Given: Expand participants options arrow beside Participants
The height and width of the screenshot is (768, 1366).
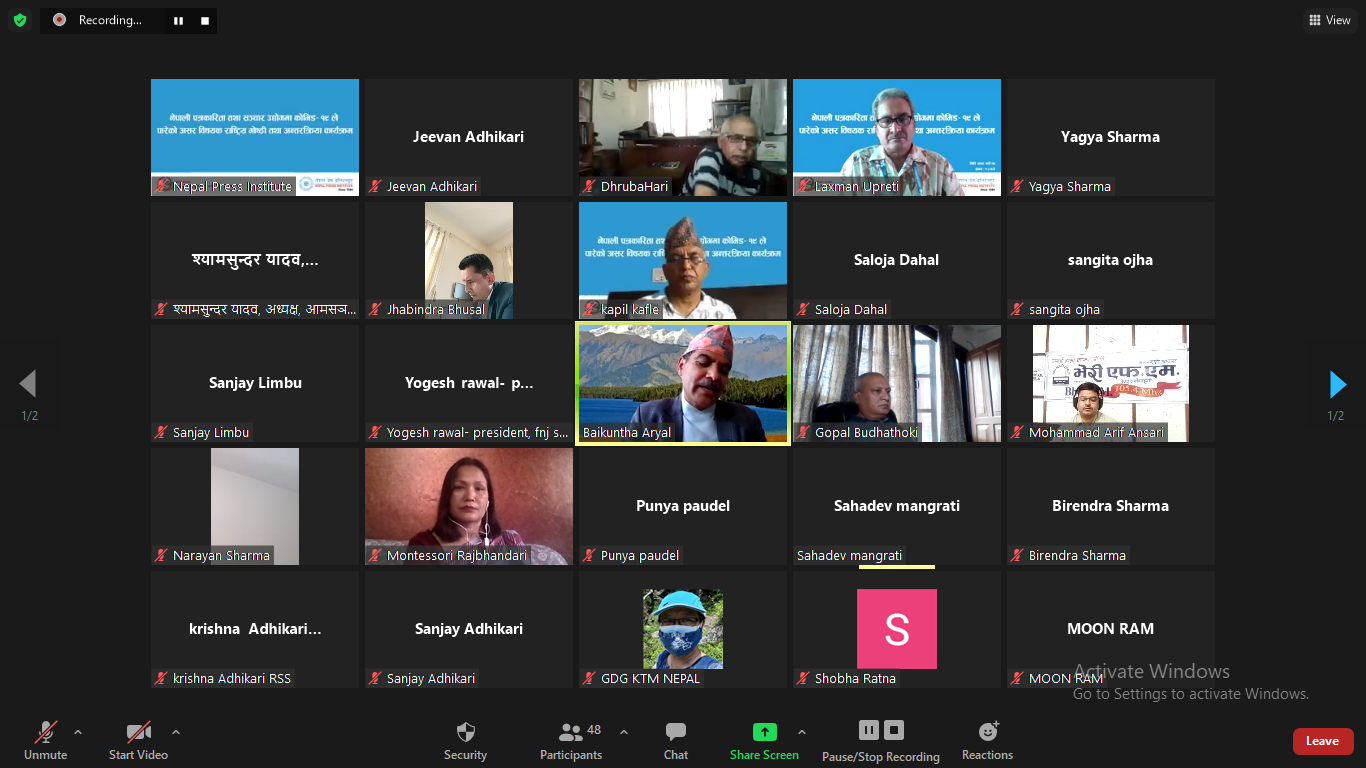Looking at the screenshot, I should tap(624, 732).
